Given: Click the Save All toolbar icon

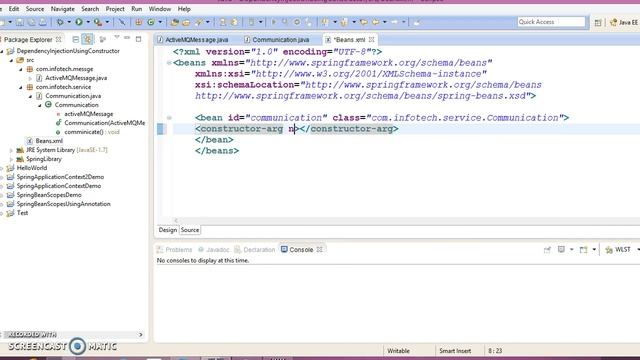Looking at the screenshot, I should point(31,22).
